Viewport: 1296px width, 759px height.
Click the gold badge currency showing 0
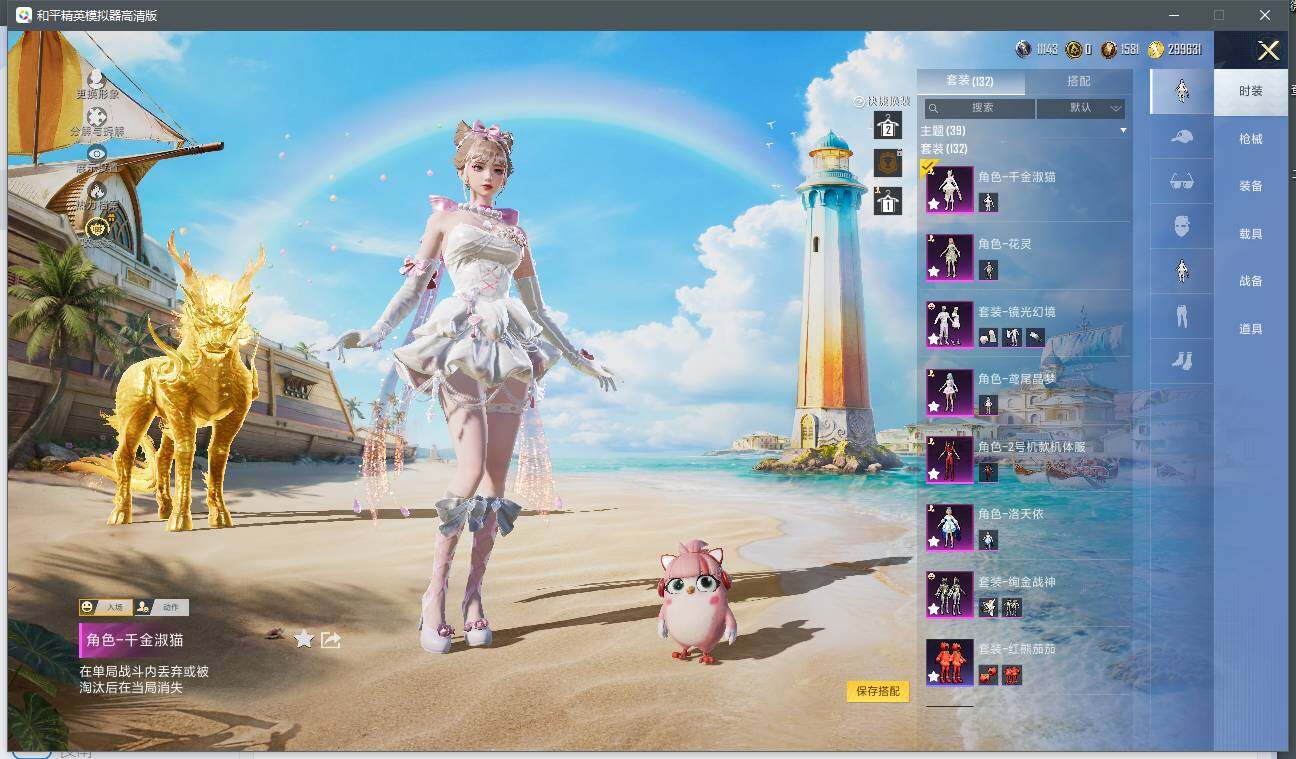pos(1079,49)
